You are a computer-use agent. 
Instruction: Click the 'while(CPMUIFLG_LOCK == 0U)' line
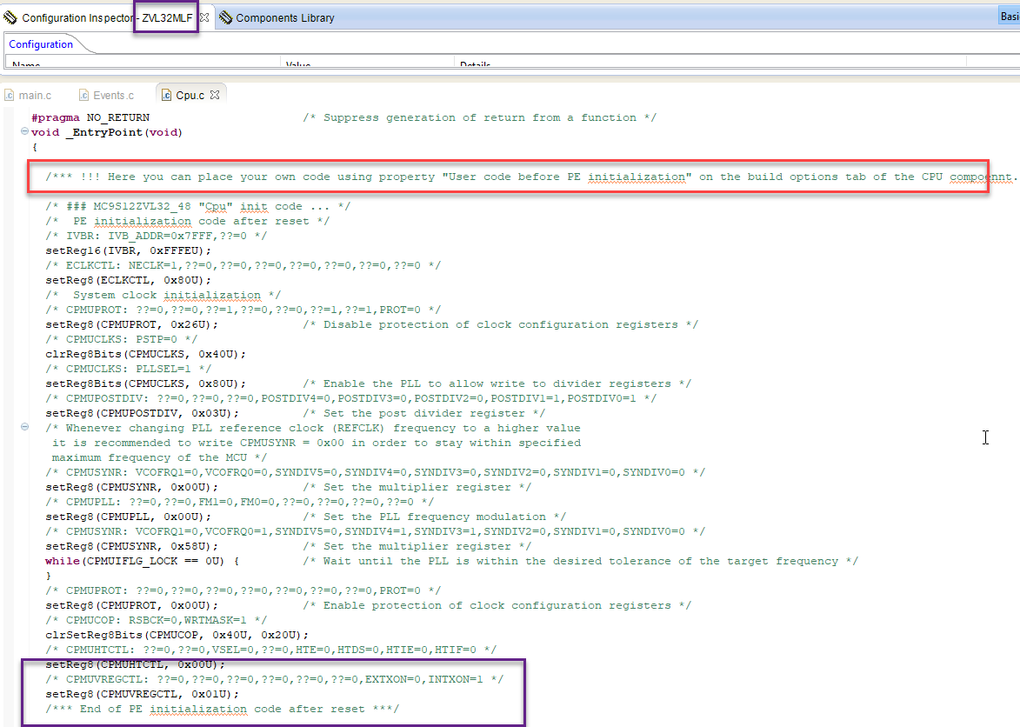click(142, 561)
